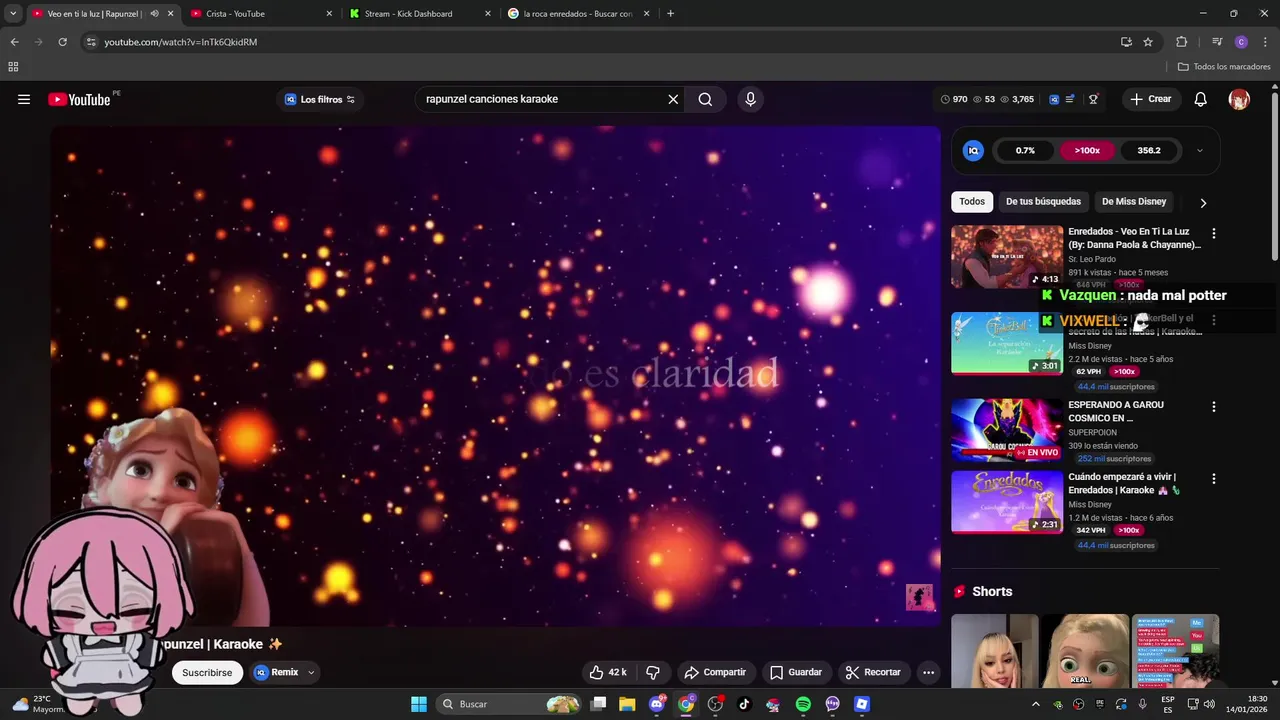The image size is (1280, 720).
Task: Show hidden system tray icons
Action: 1035,704
